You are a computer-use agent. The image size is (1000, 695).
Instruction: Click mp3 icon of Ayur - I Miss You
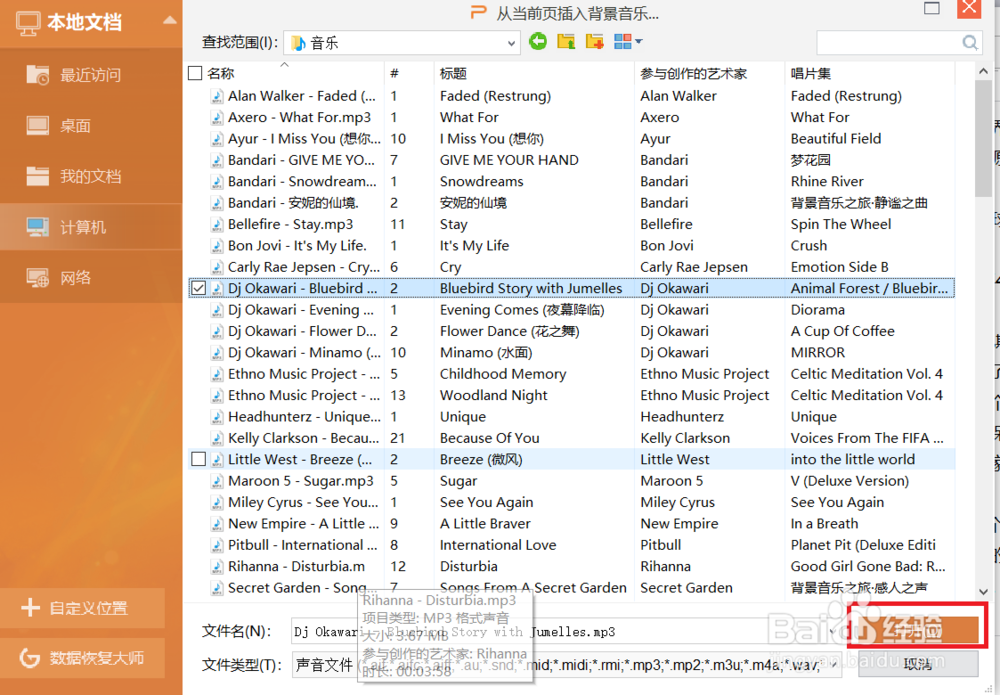click(217, 139)
